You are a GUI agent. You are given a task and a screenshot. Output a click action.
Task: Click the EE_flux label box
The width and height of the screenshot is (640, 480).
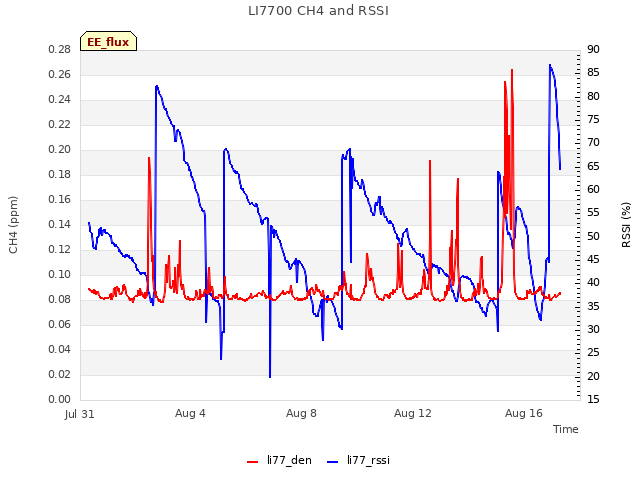pos(108,41)
